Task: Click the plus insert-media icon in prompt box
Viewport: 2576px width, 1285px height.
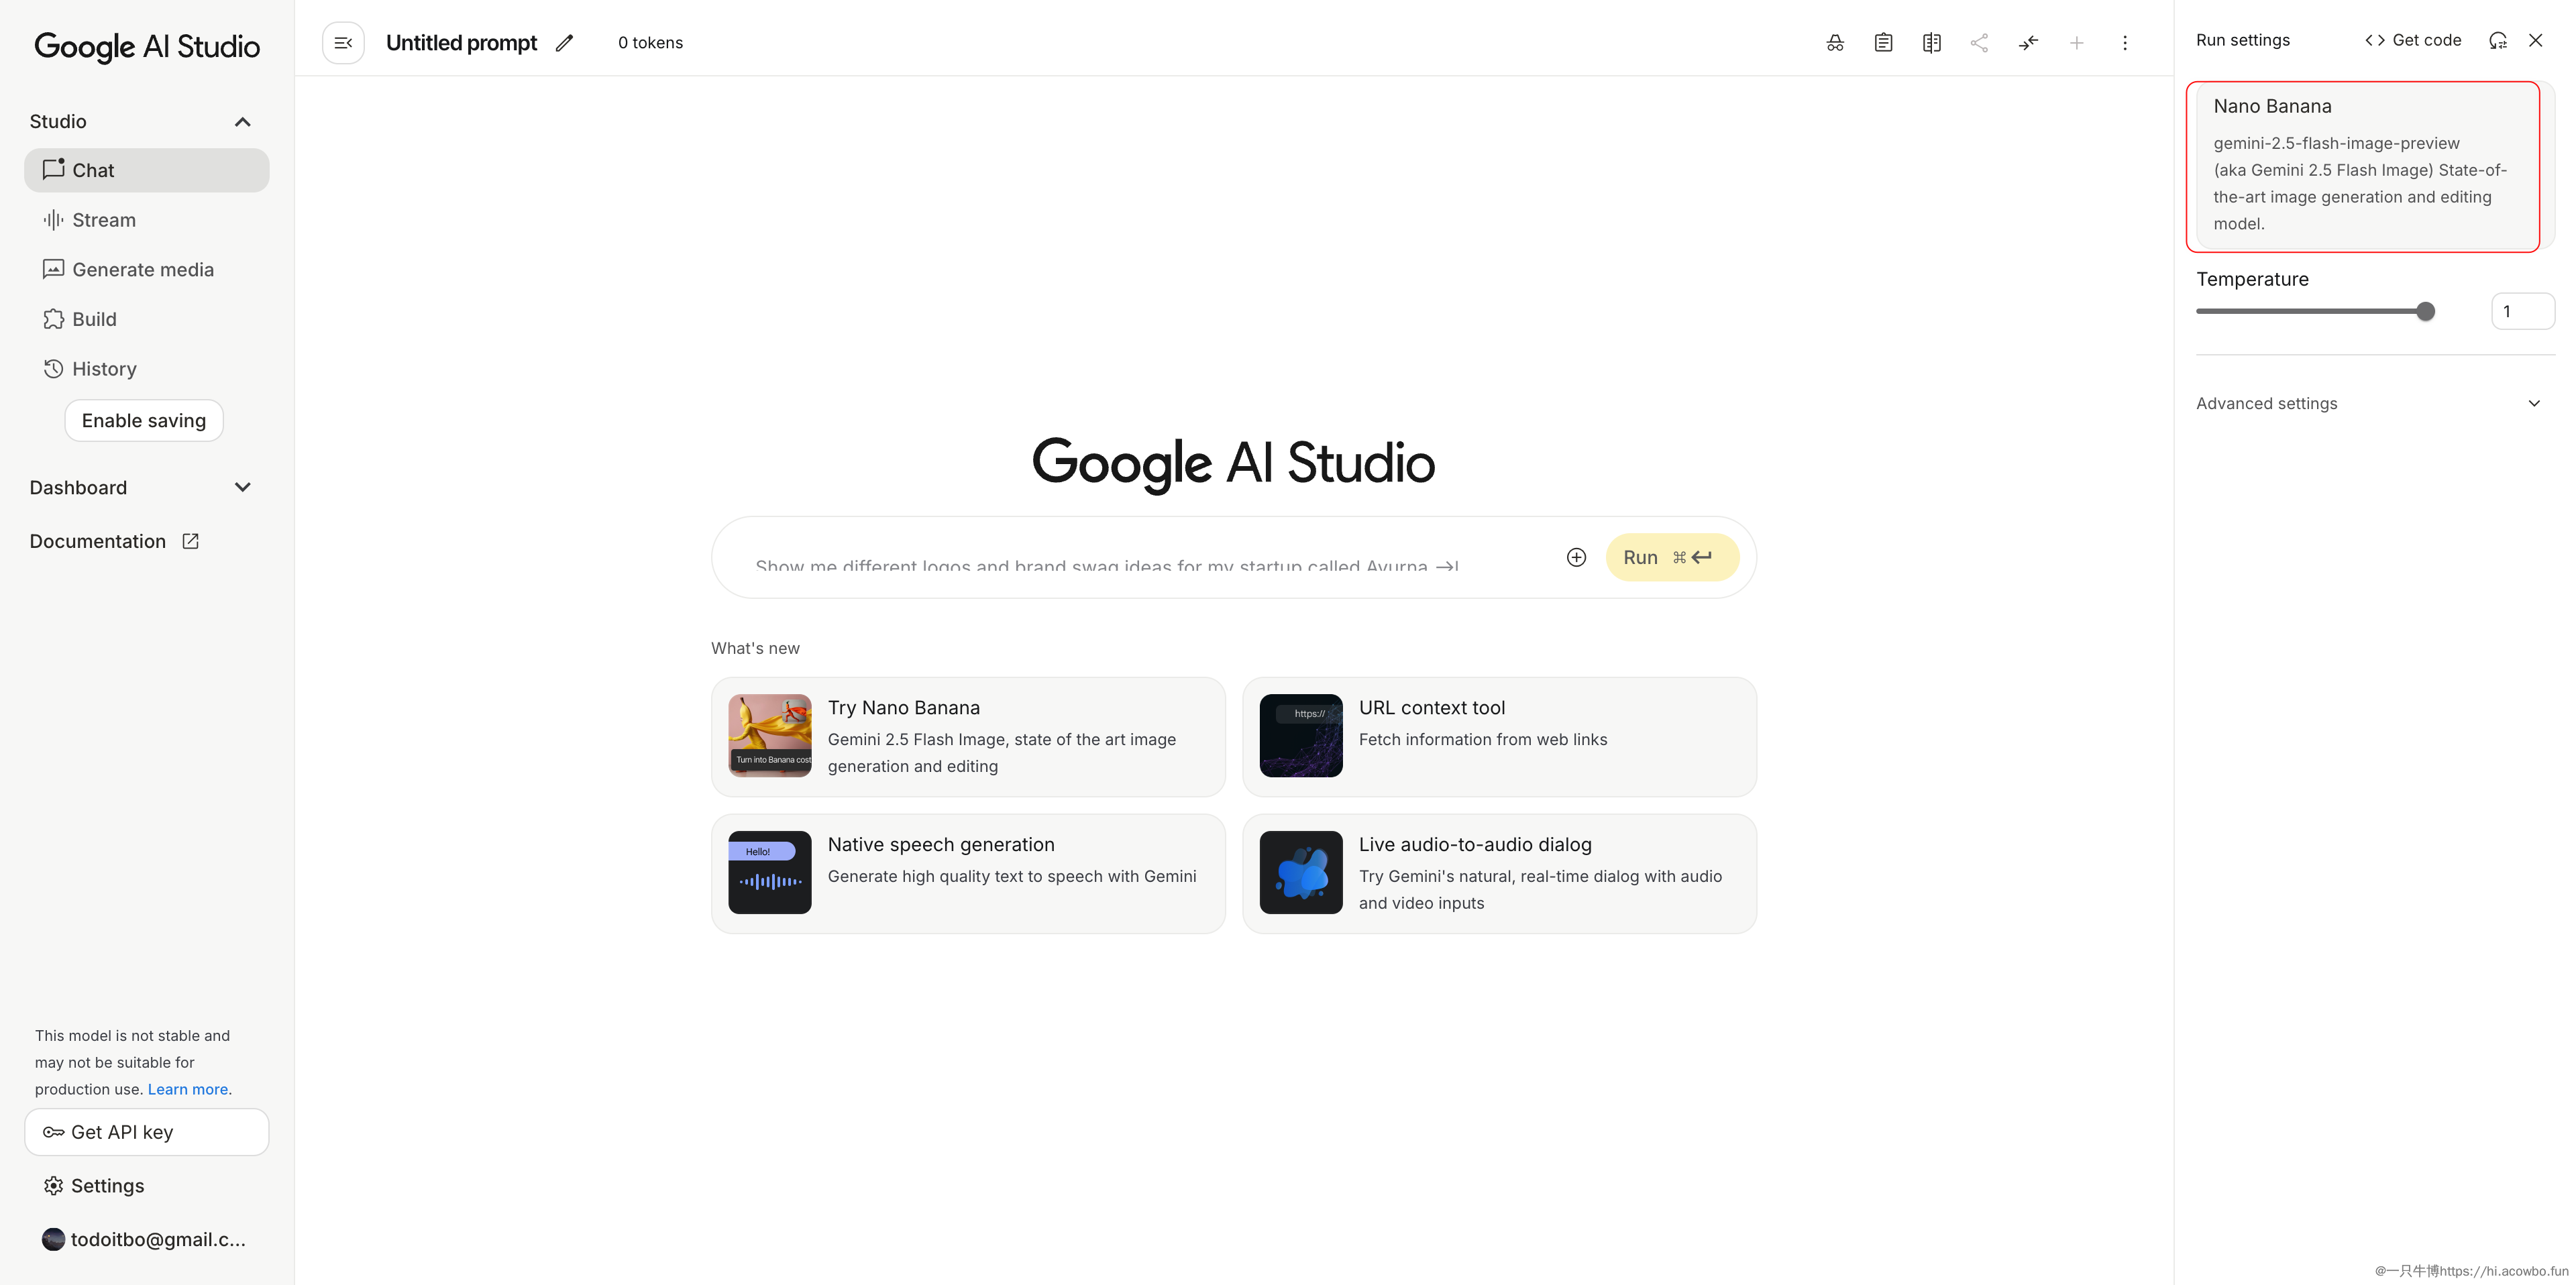Action: click(x=1576, y=557)
